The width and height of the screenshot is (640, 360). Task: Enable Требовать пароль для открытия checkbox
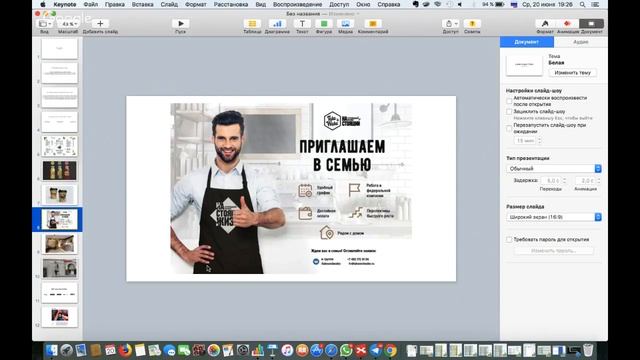(509, 240)
